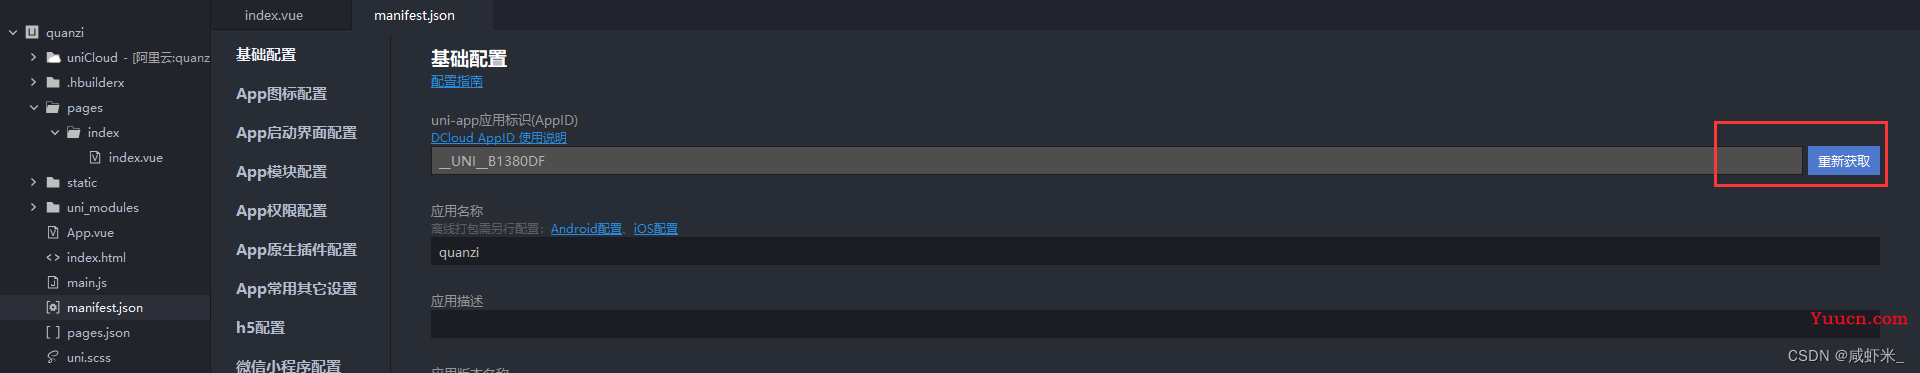This screenshot has width=1920, height=373.
Task: Switch to the index.vue tab
Action: (x=274, y=15)
